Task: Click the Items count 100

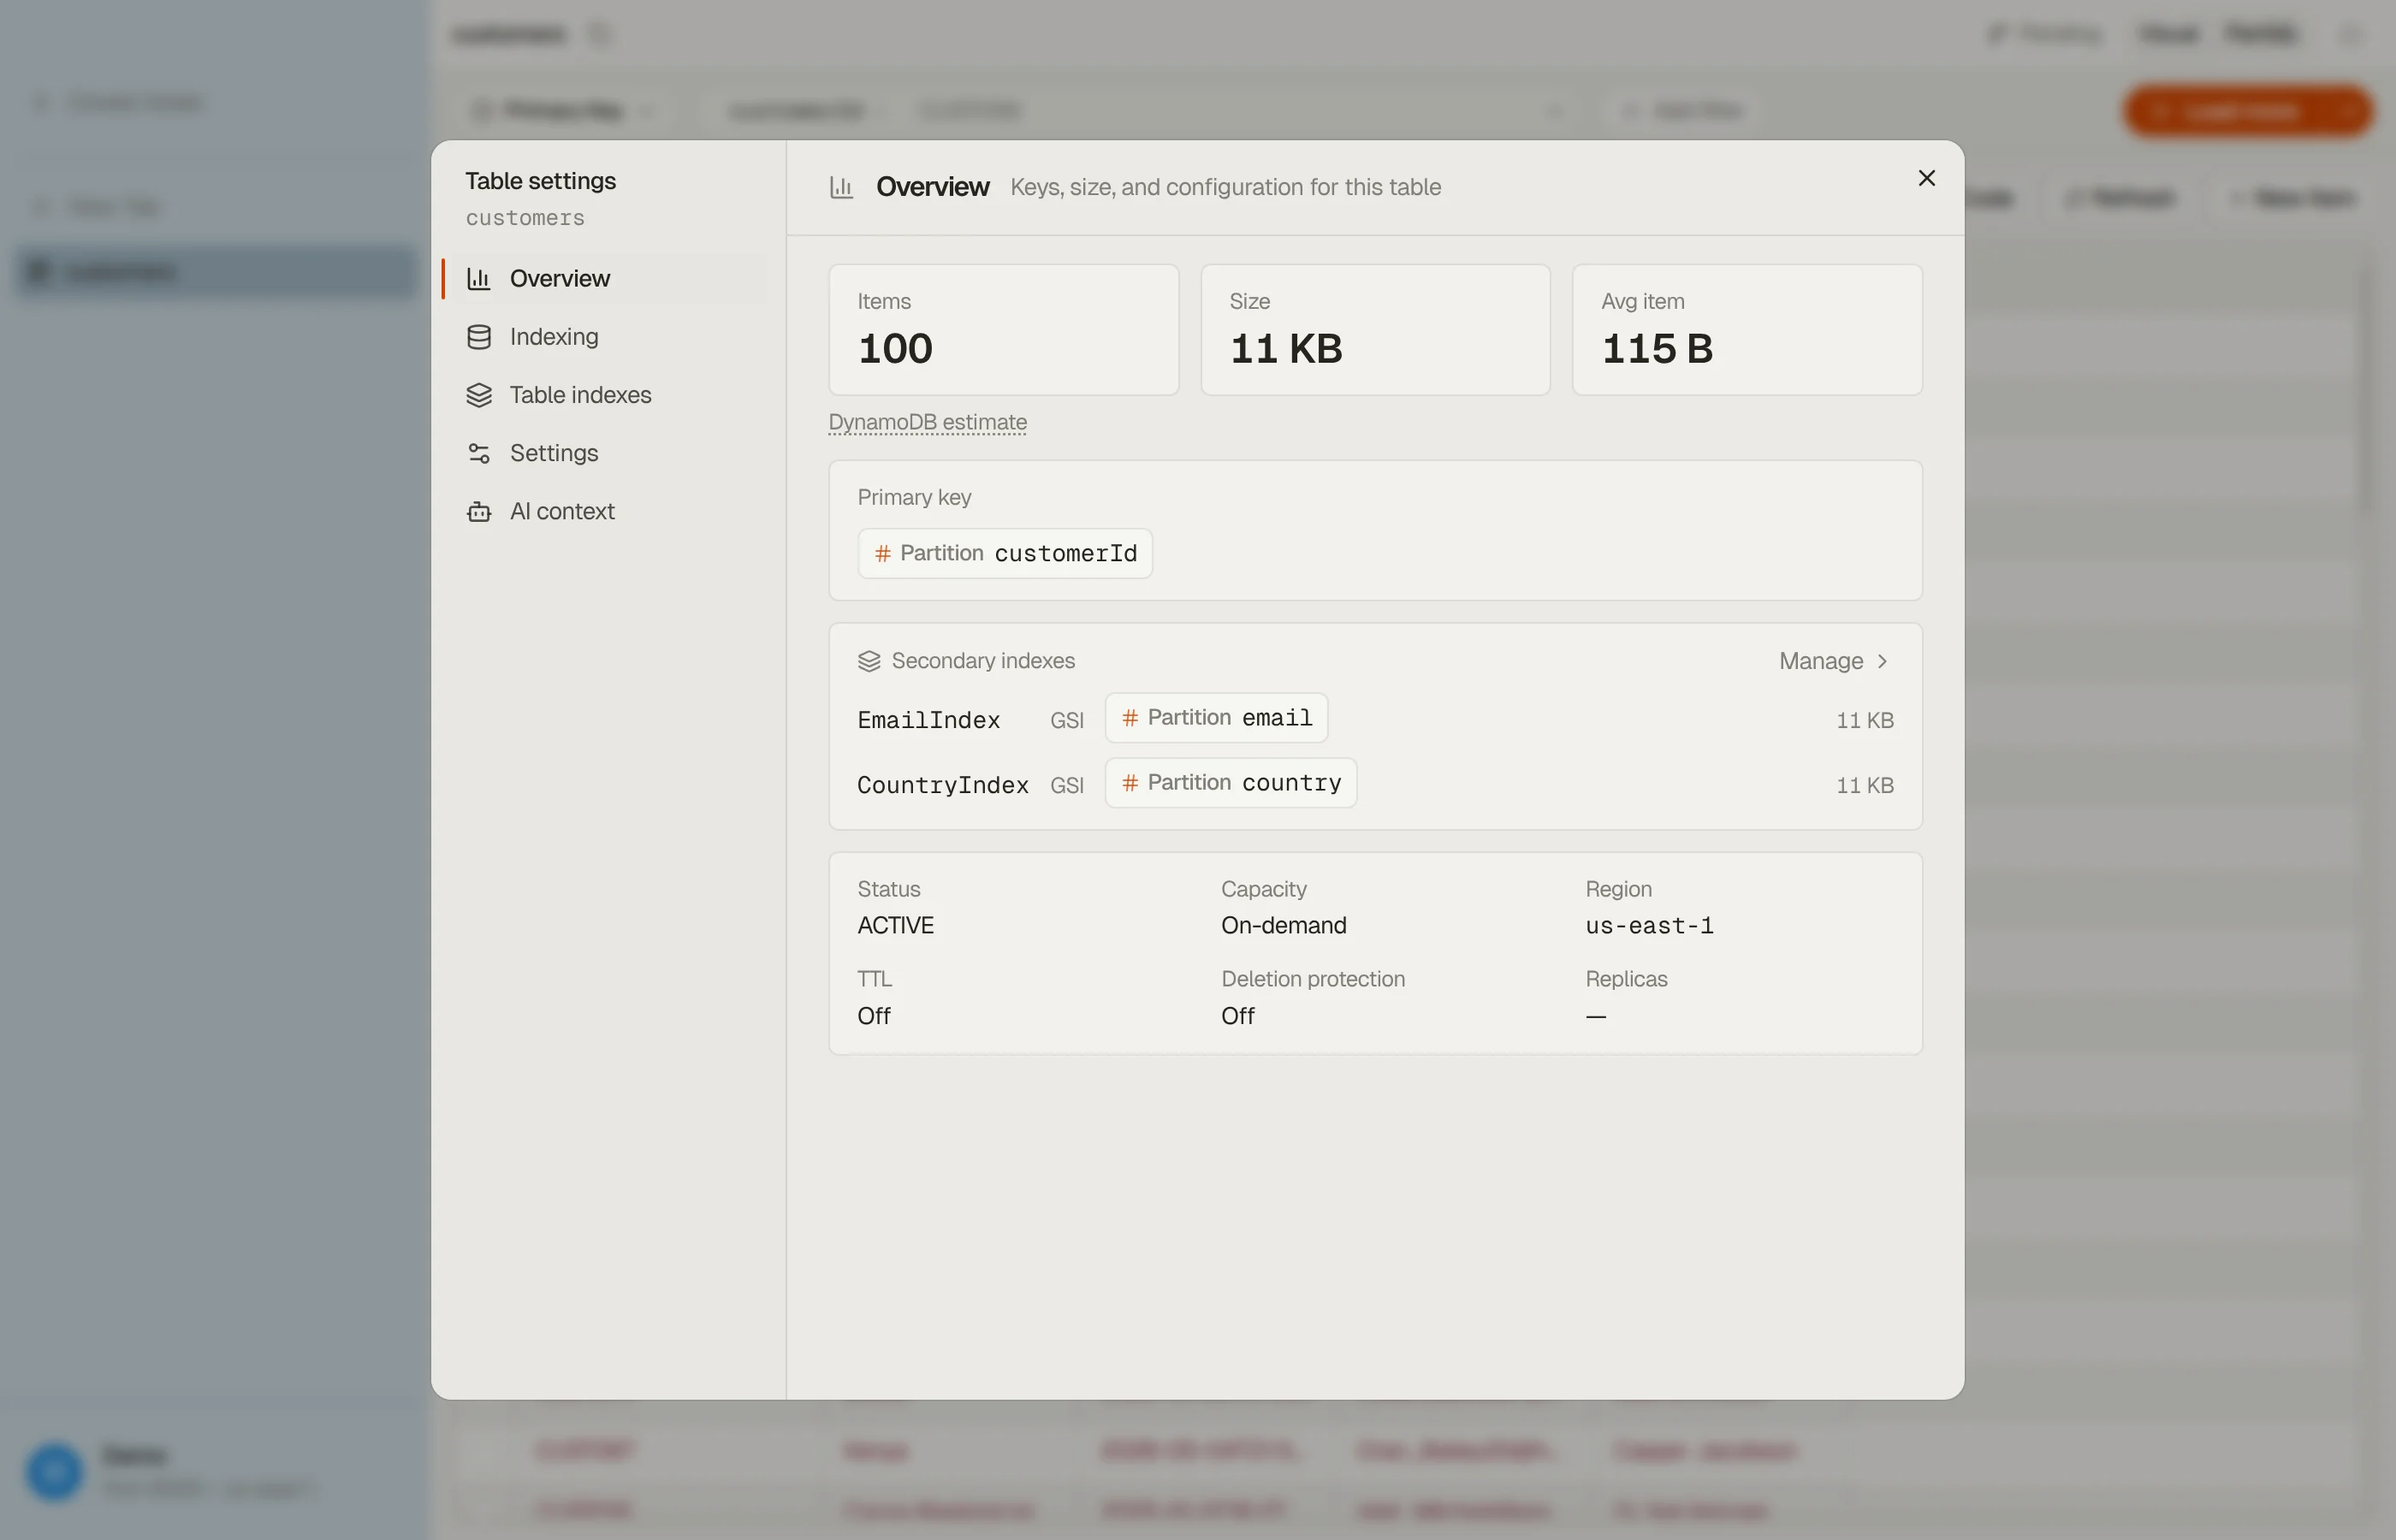Action: pyautogui.click(x=895, y=349)
